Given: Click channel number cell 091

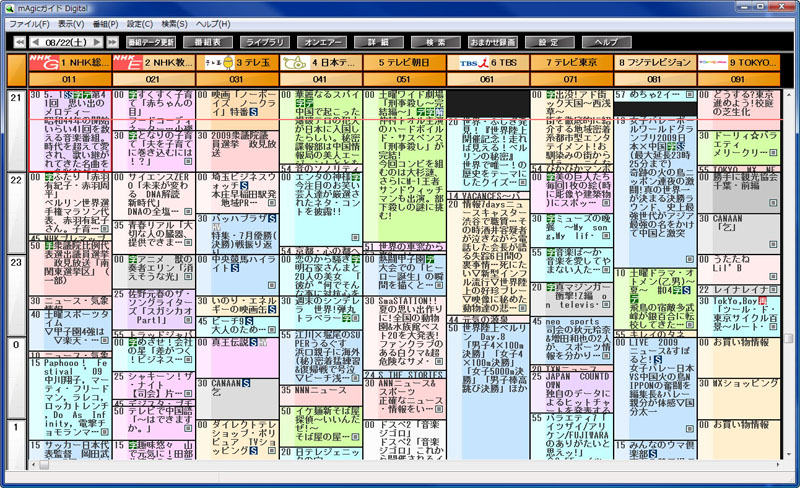Looking at the screenshot, I should pos(739,79).
